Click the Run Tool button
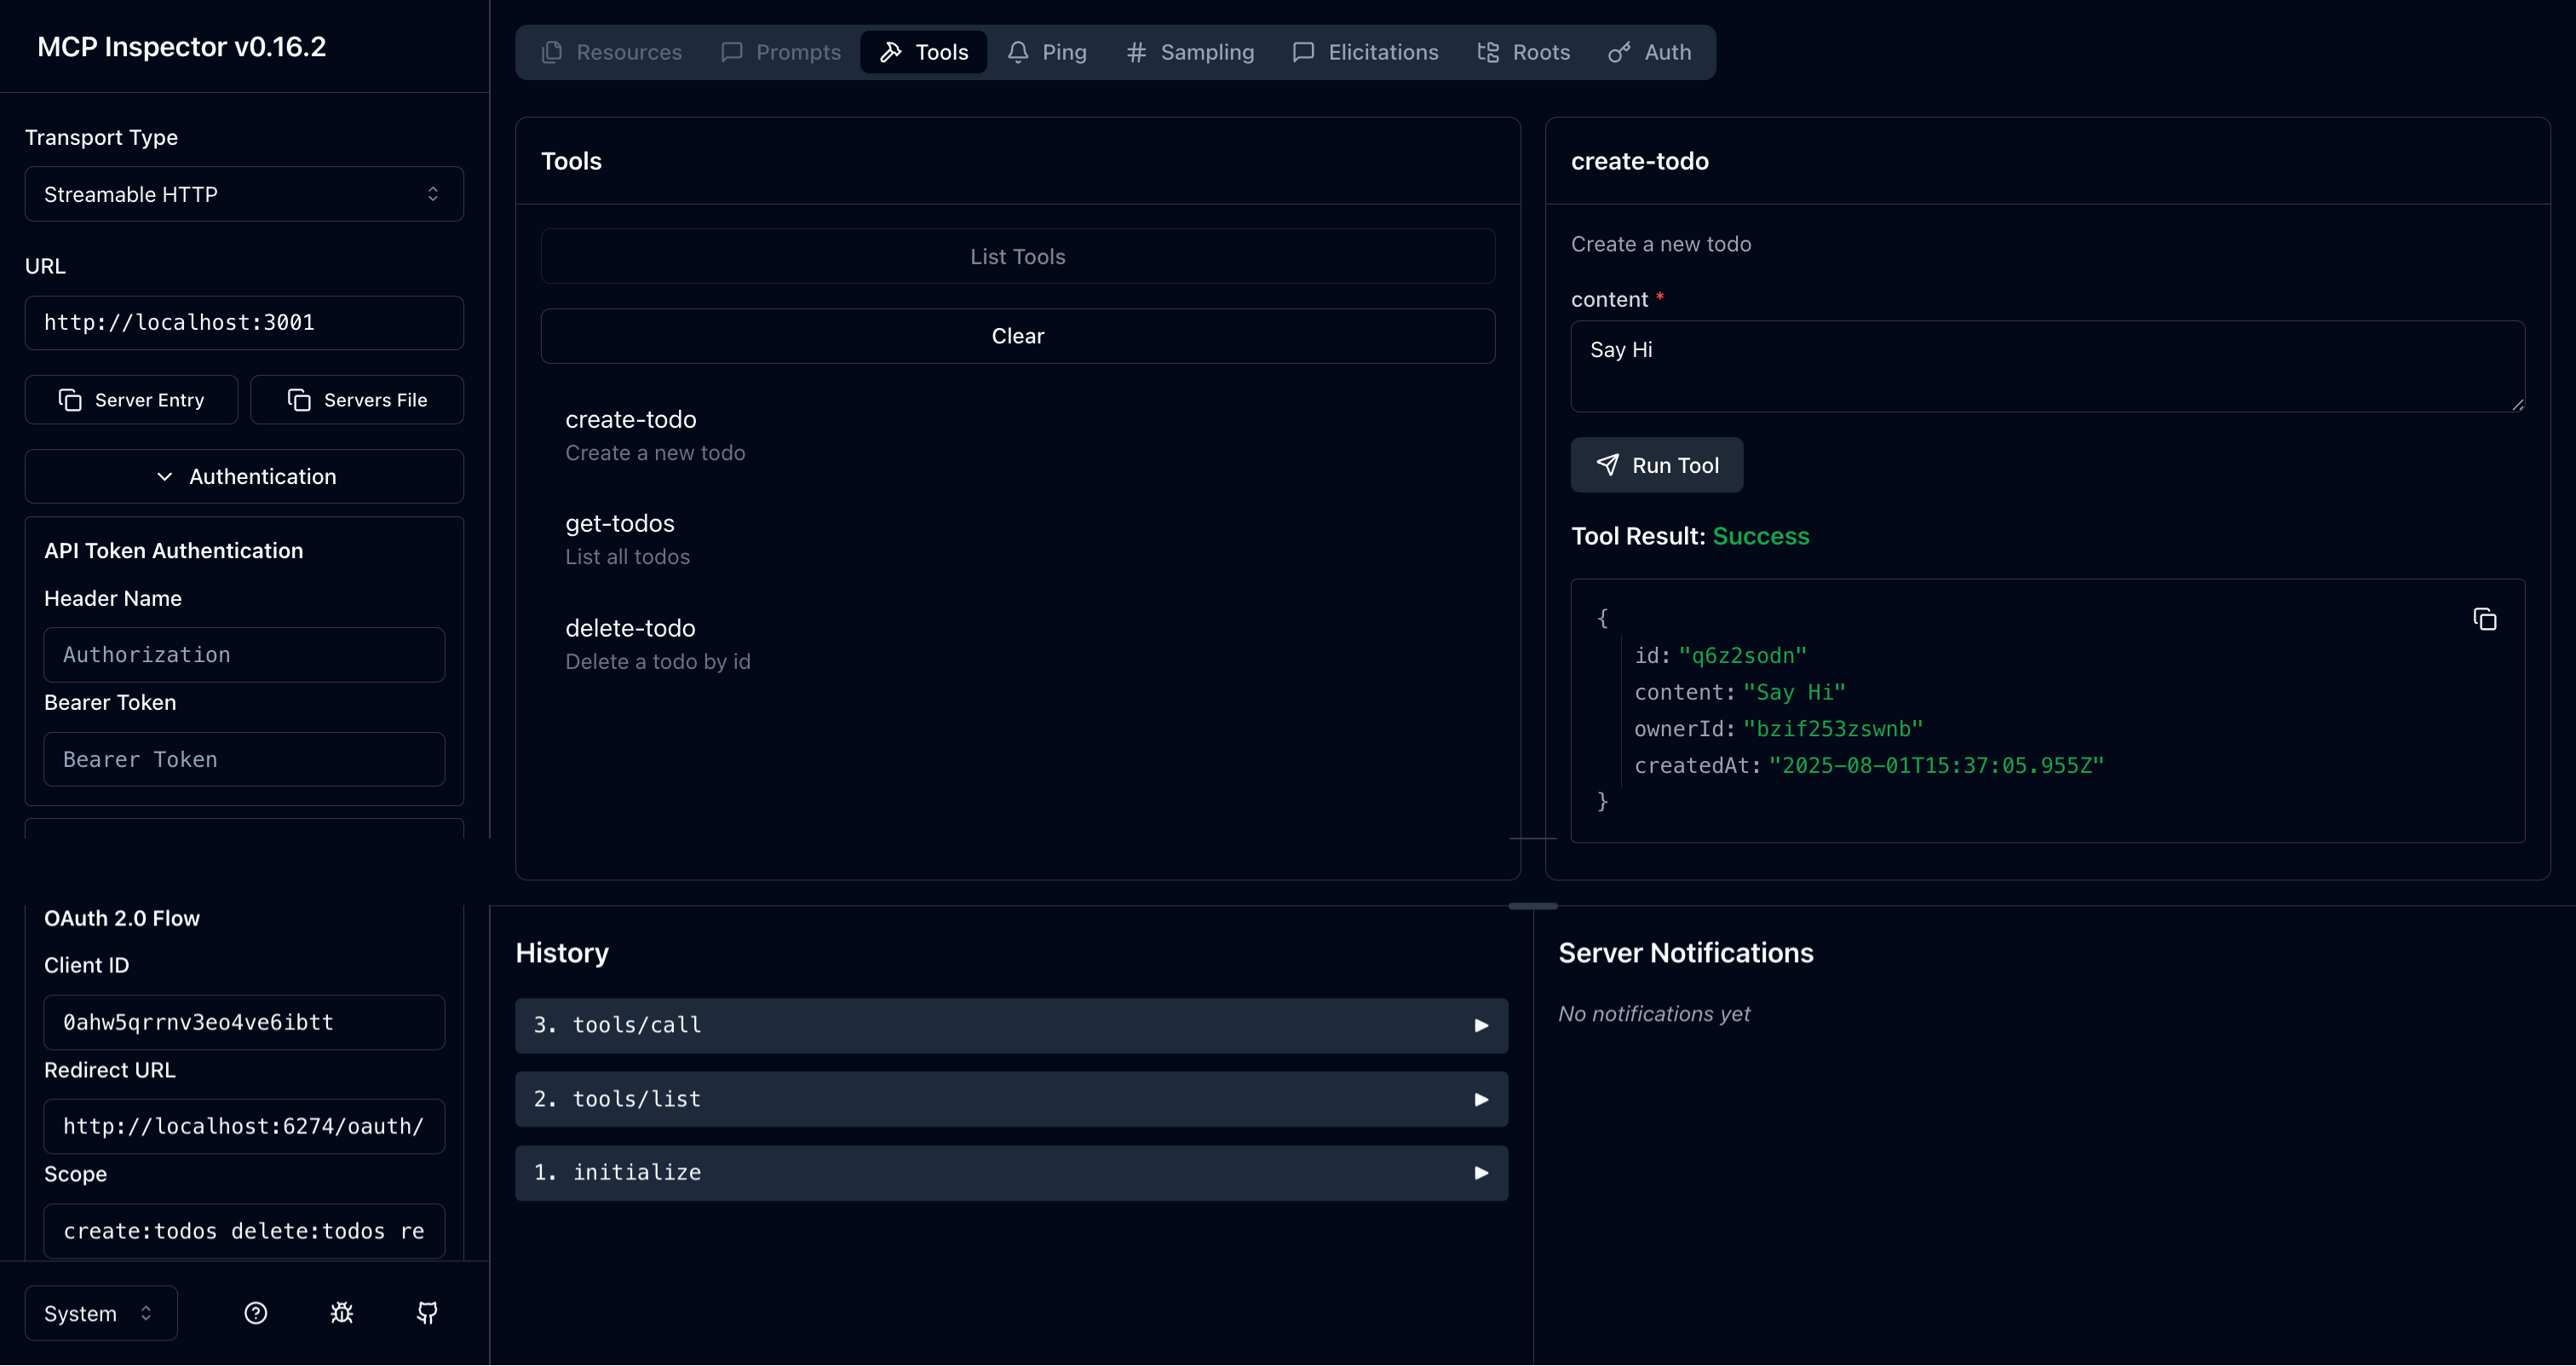Image resolution: width=2576 pixels, height=1366 pixels. [x=1656, y=465]
